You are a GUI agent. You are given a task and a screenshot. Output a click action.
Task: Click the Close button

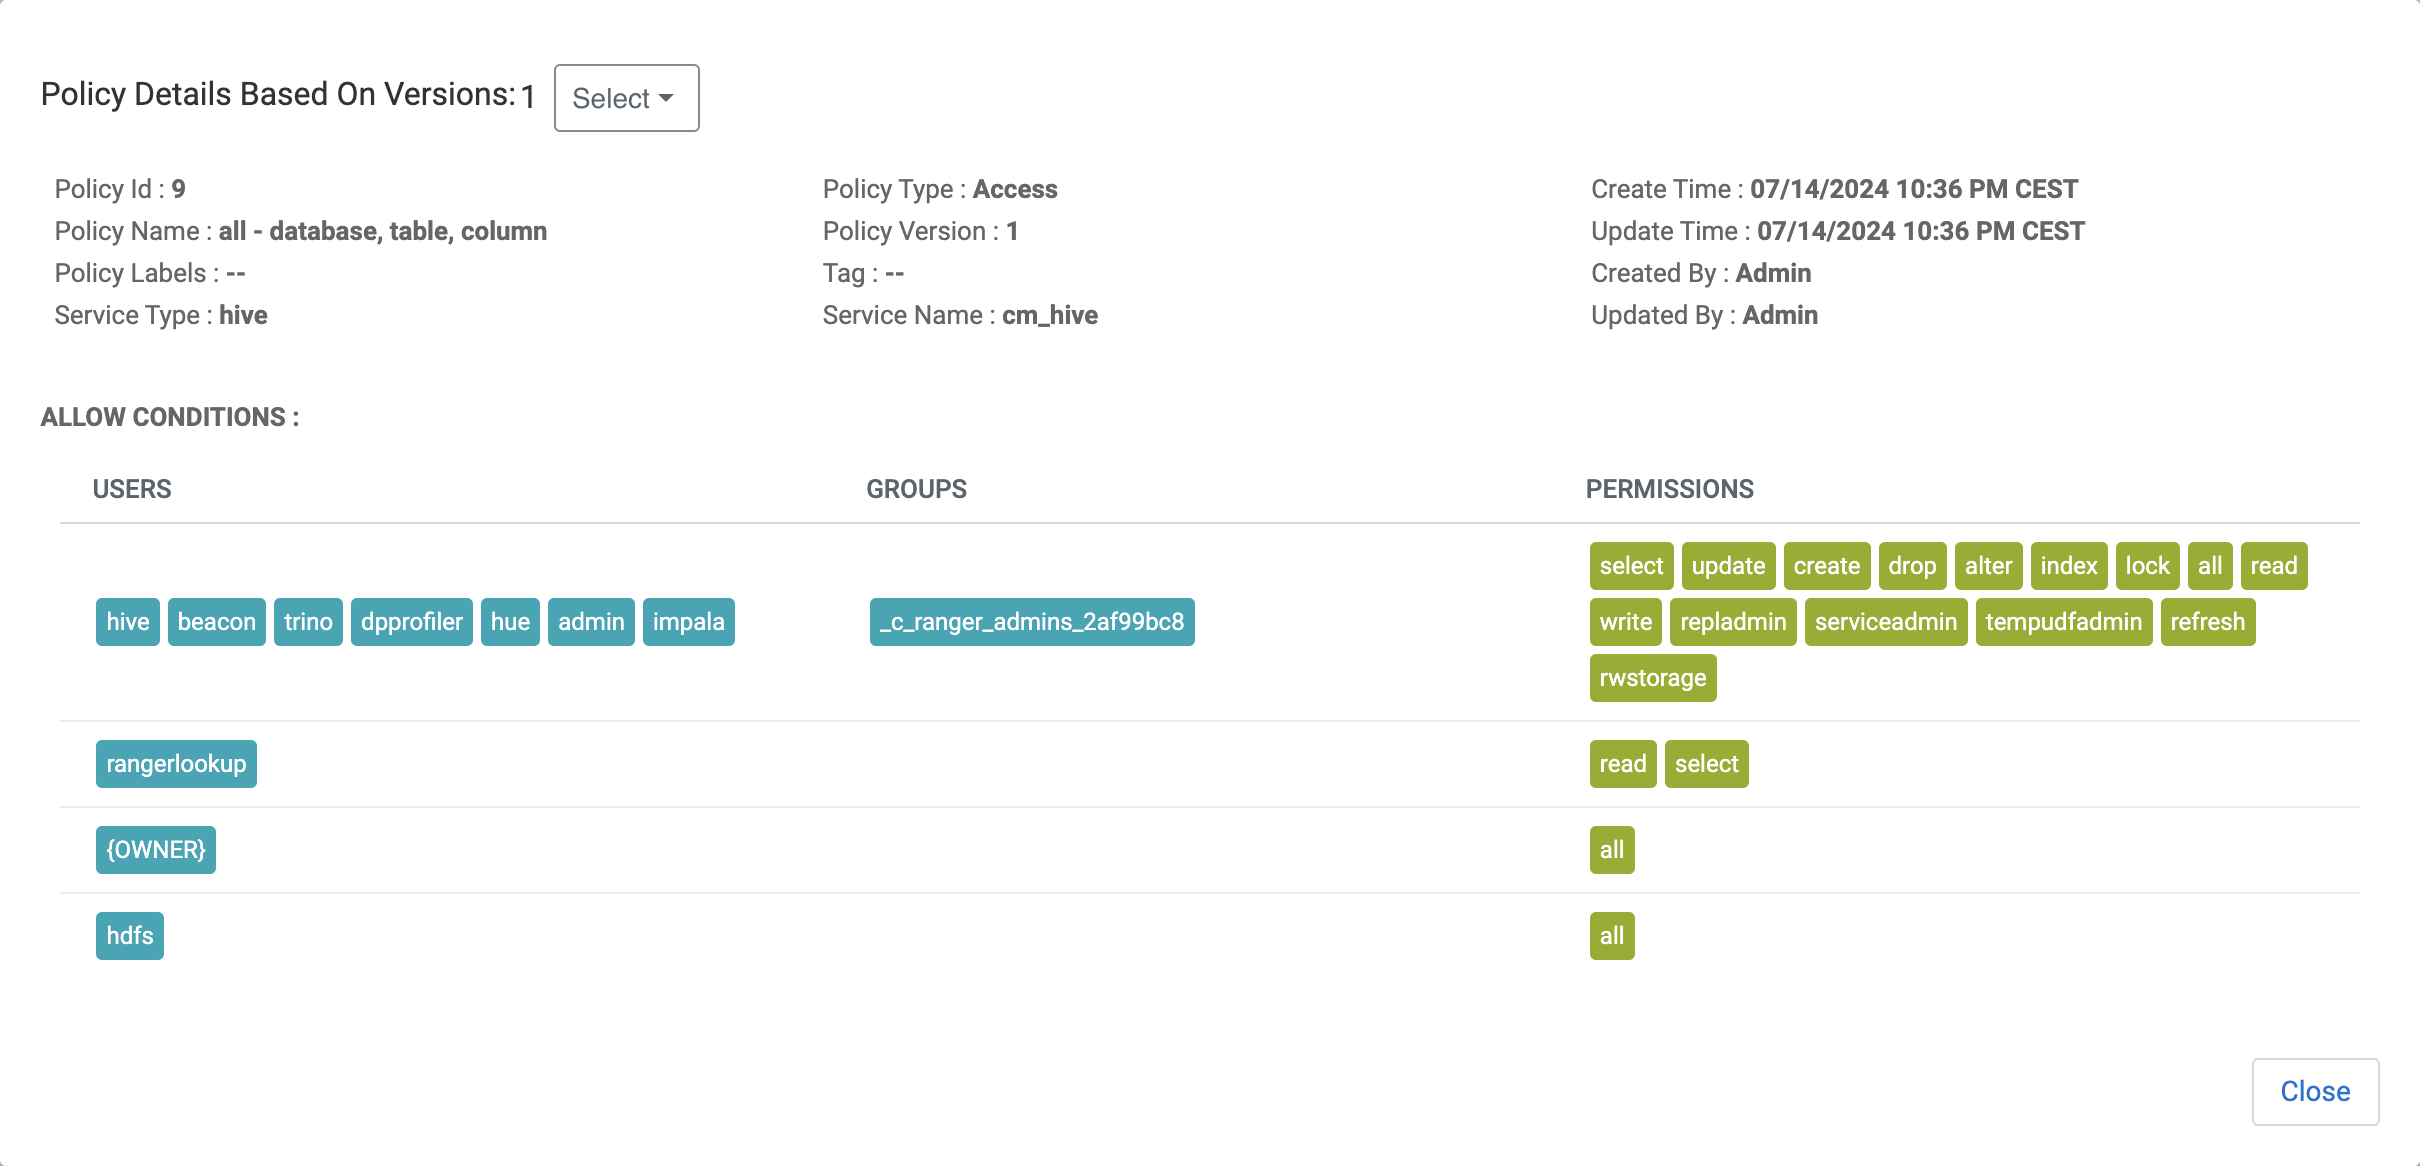point(2314,1091)
